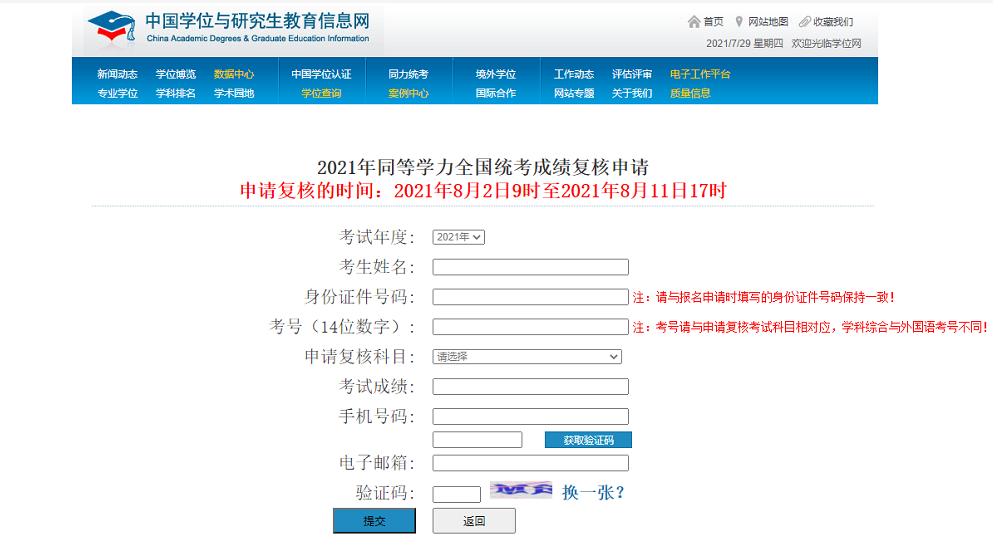The image size is (993, 553).
Task: Open the 考试年度 2021年 dropdown
Action: pos(458,237)
